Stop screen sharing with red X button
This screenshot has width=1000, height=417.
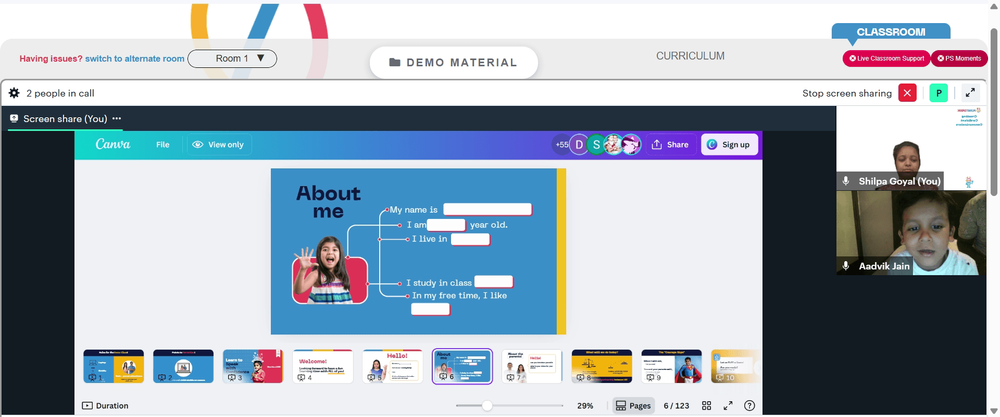click(907, 93)
